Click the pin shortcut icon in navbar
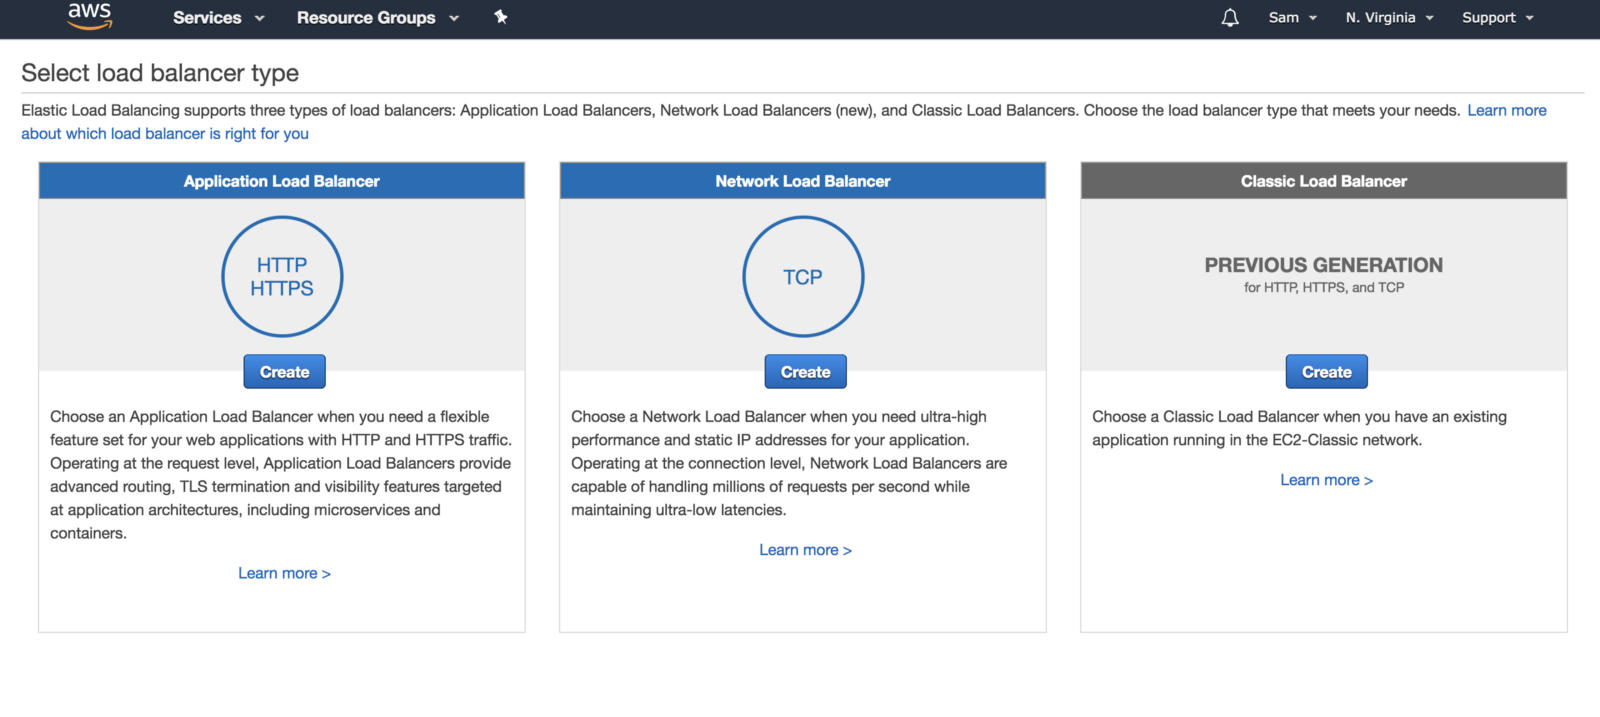Viewport: 1600px width, 717px height. click(501, 17)
